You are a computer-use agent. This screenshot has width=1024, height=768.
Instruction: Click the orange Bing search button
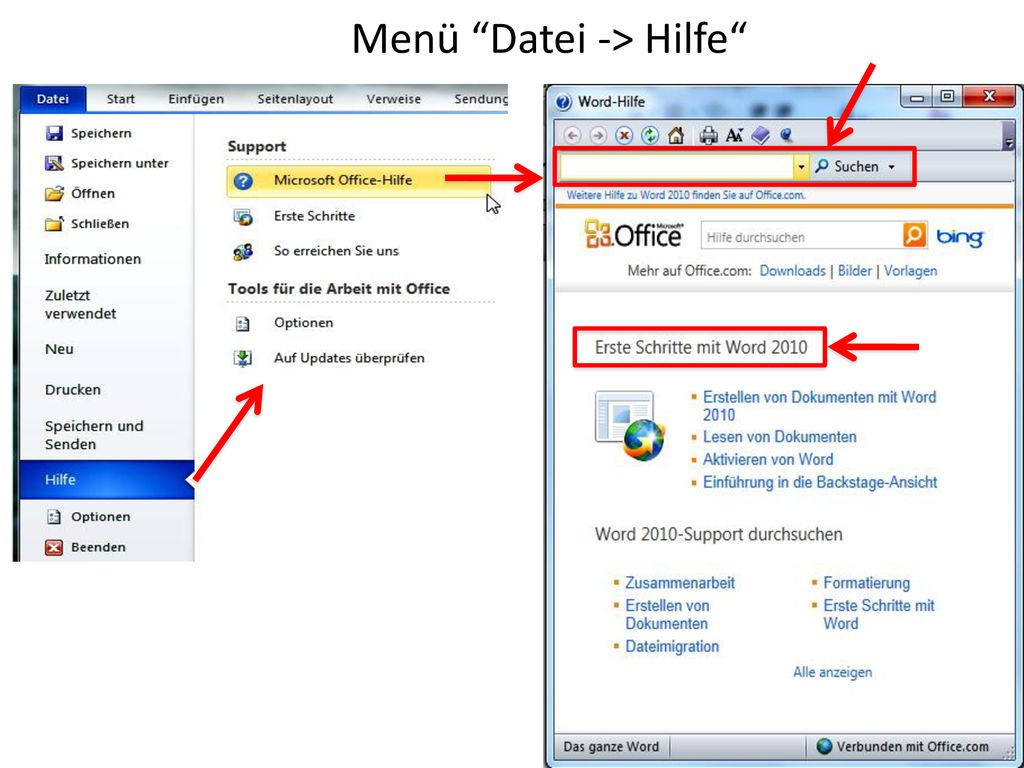coord(914,235)
